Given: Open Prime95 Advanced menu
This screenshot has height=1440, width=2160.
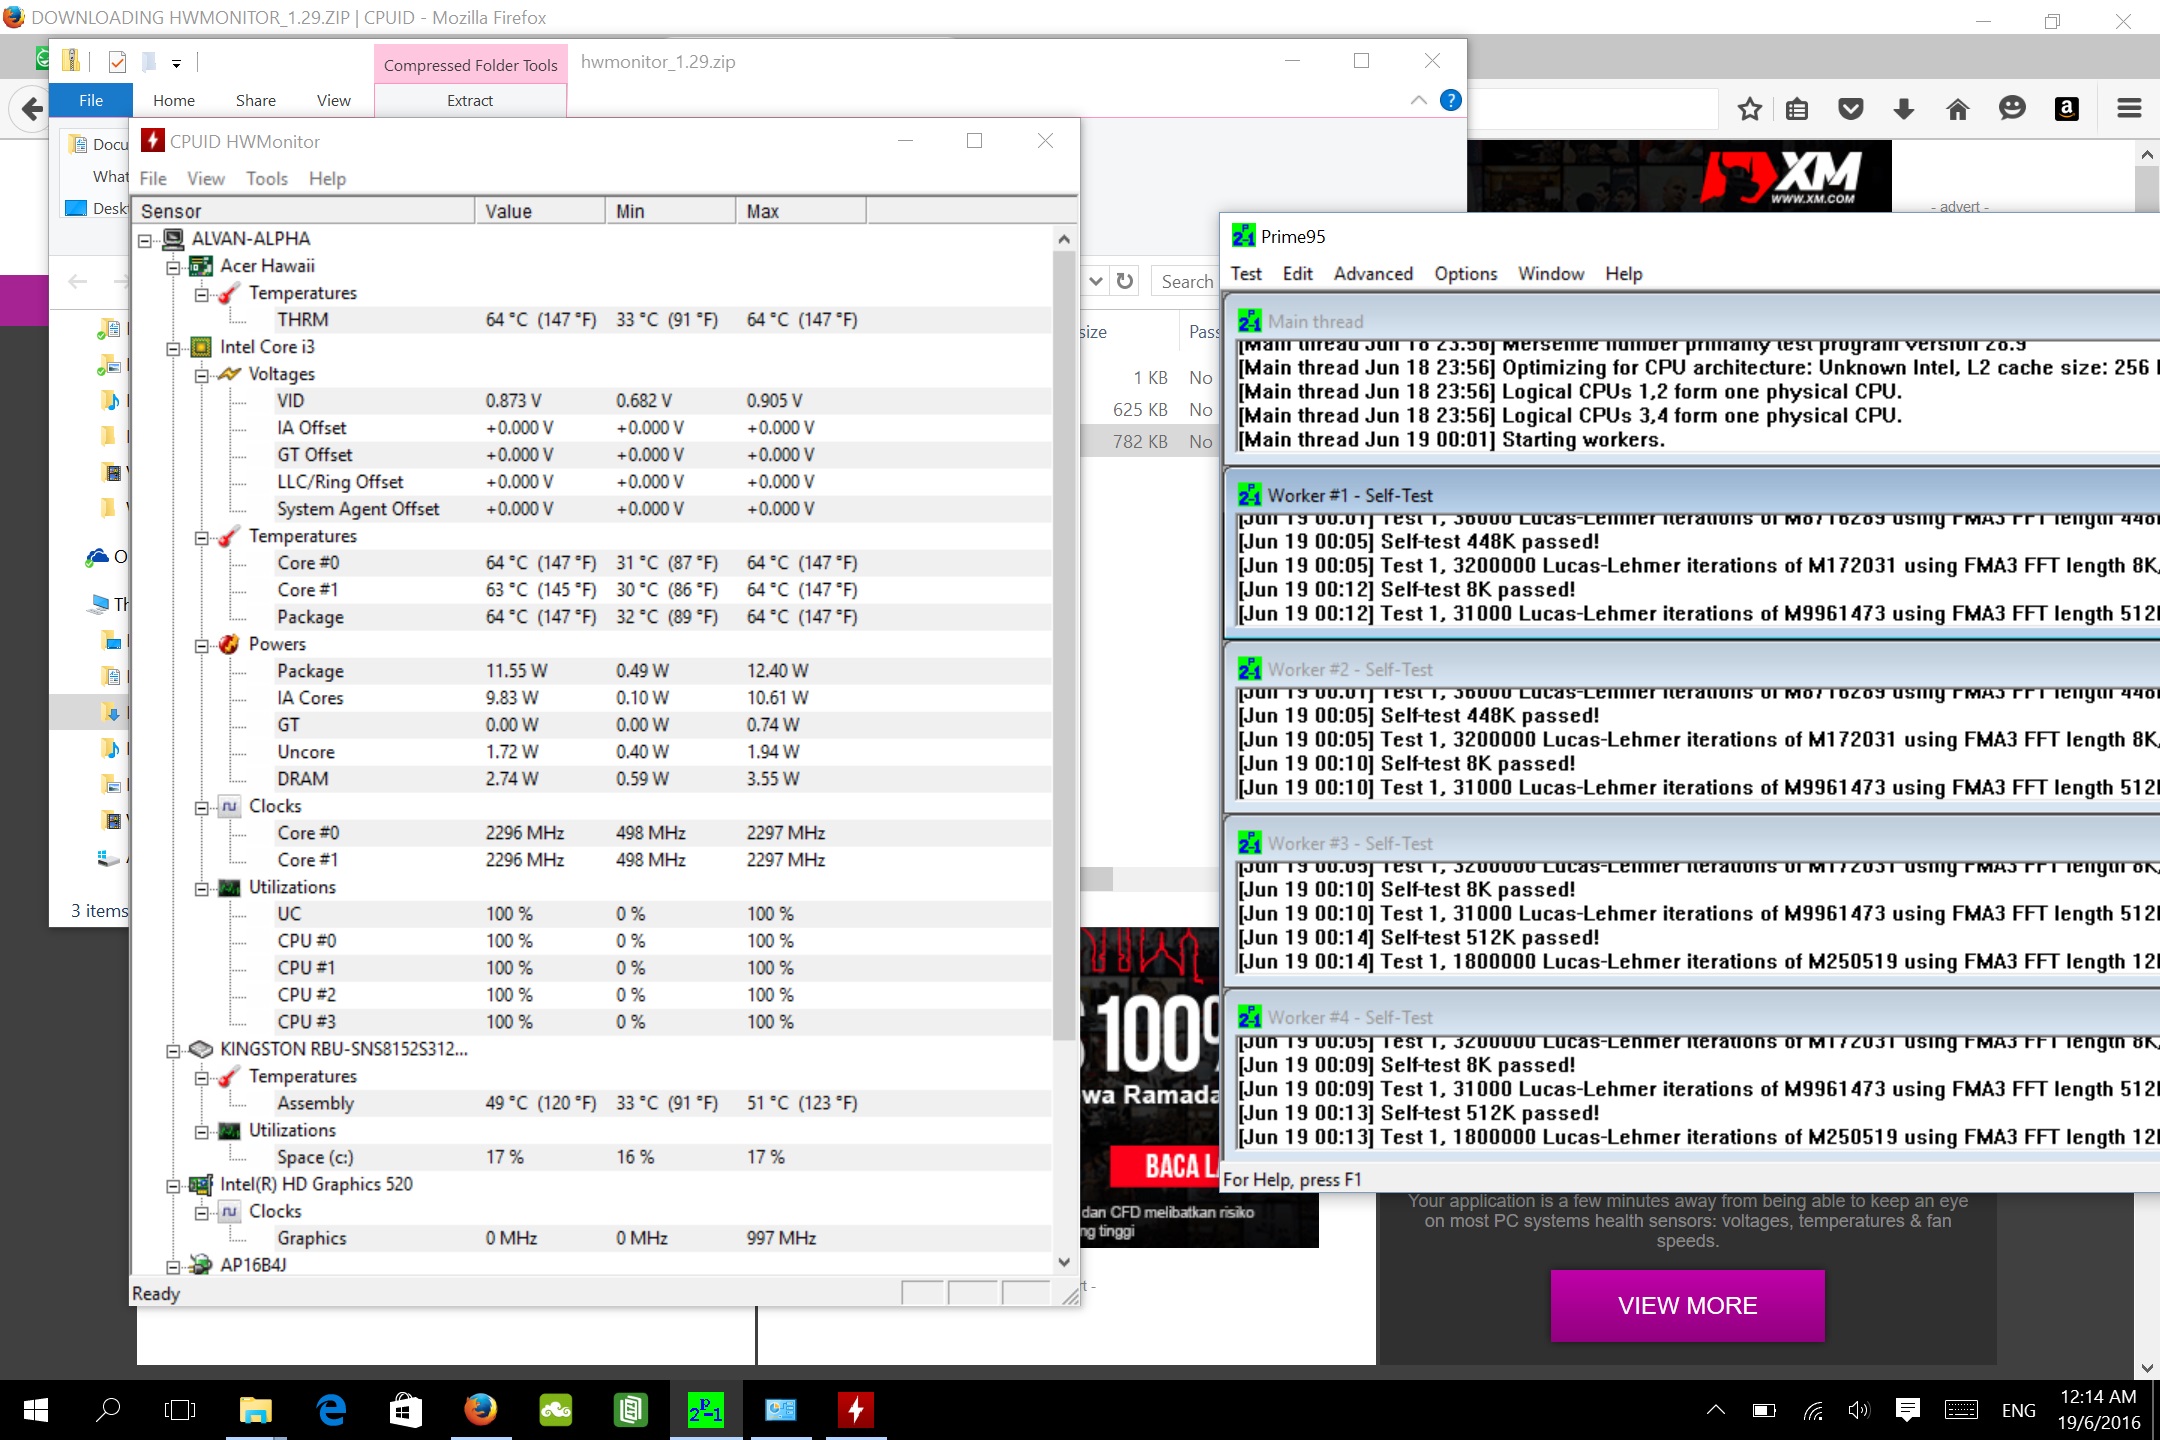Looking at the screenshot, I should (1373, 273).
